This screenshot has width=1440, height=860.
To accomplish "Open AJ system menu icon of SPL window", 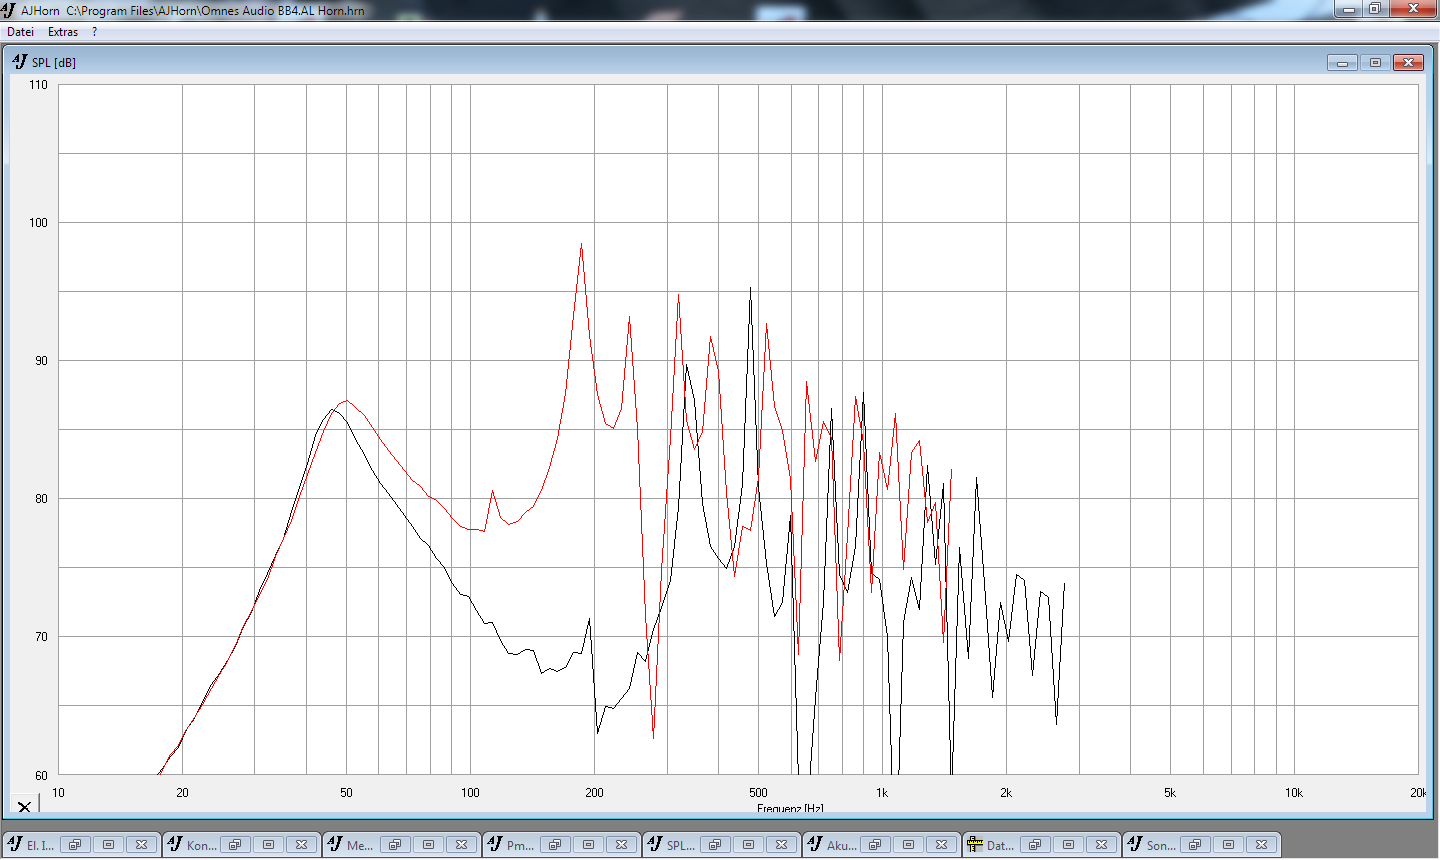I will [20, 62].
